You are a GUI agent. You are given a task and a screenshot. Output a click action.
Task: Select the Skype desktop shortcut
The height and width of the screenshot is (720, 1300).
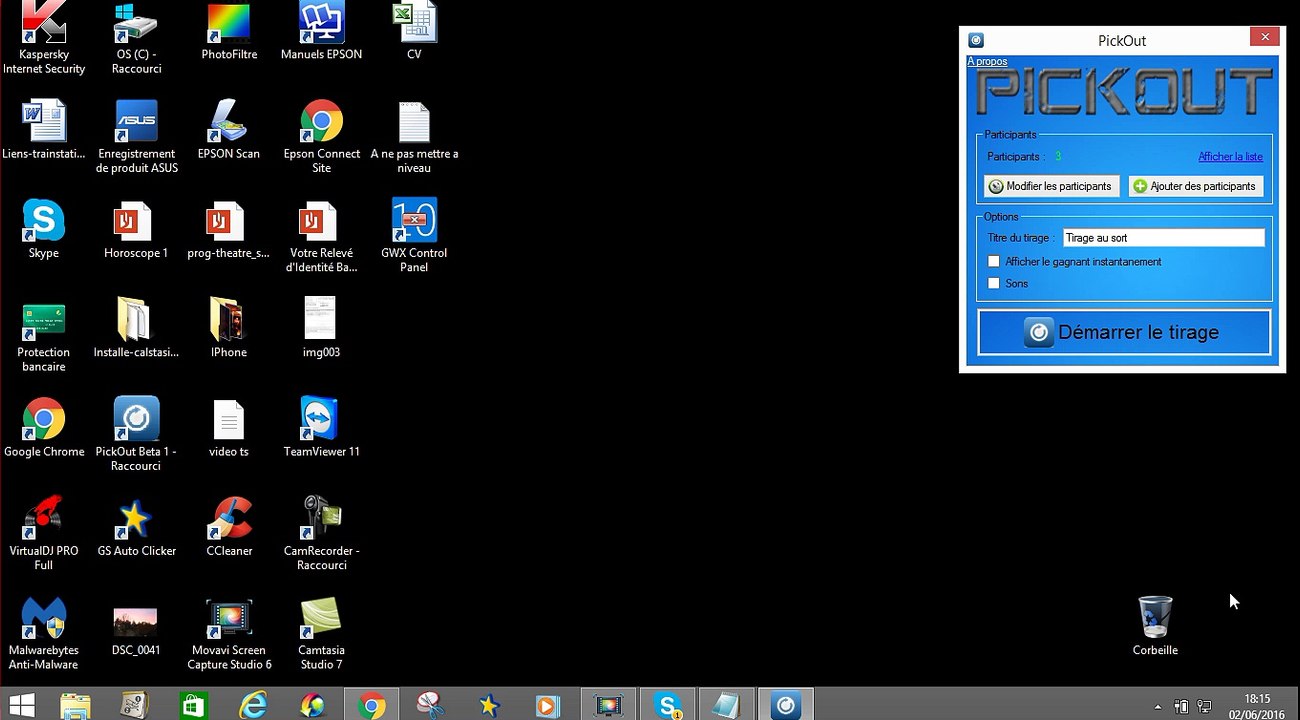(x=44, y=229)
